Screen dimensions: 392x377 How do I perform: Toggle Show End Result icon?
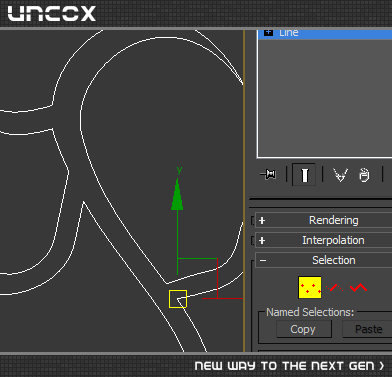[x=304, y=174]
